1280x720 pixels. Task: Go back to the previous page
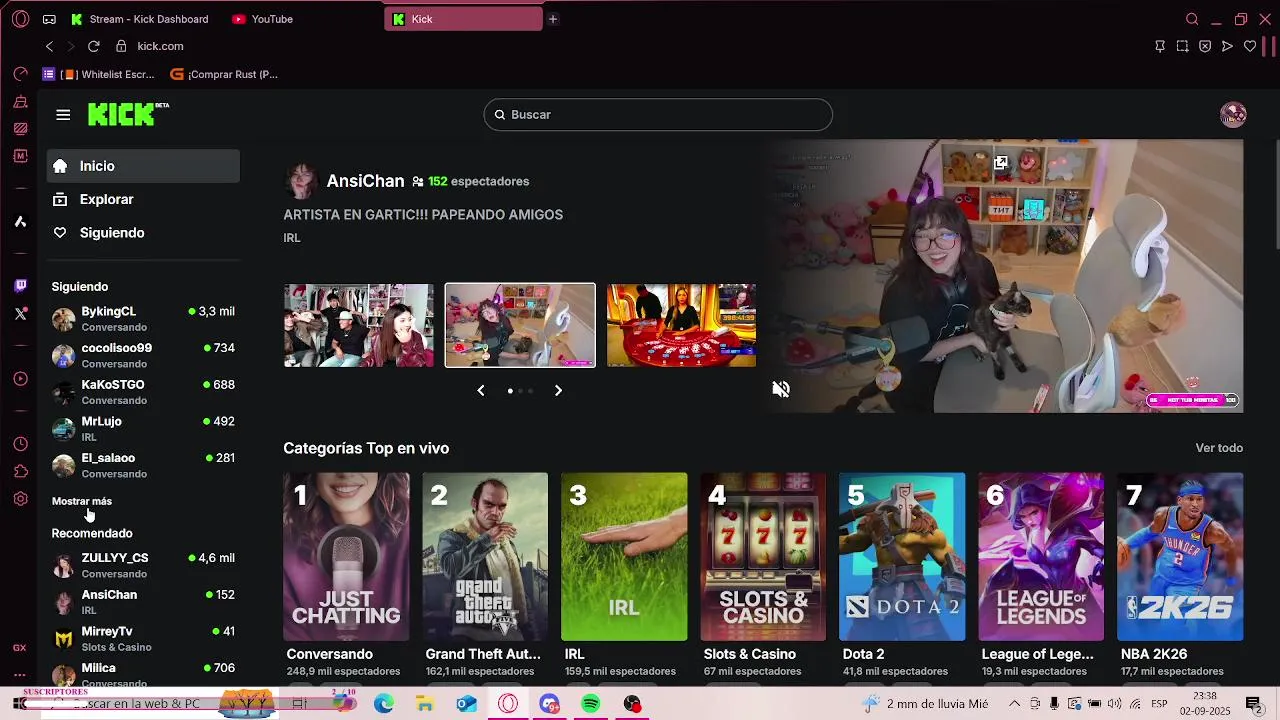point(49,46)
